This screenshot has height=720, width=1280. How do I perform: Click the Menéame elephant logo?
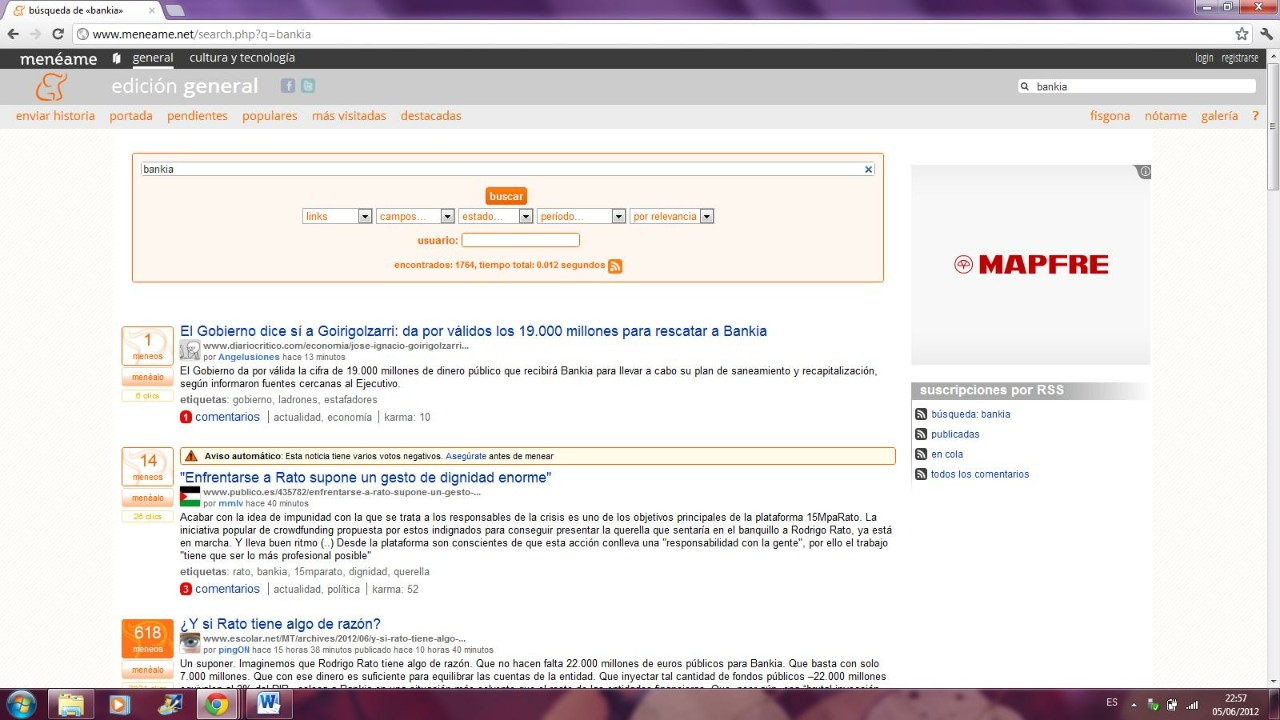[51, 87]
